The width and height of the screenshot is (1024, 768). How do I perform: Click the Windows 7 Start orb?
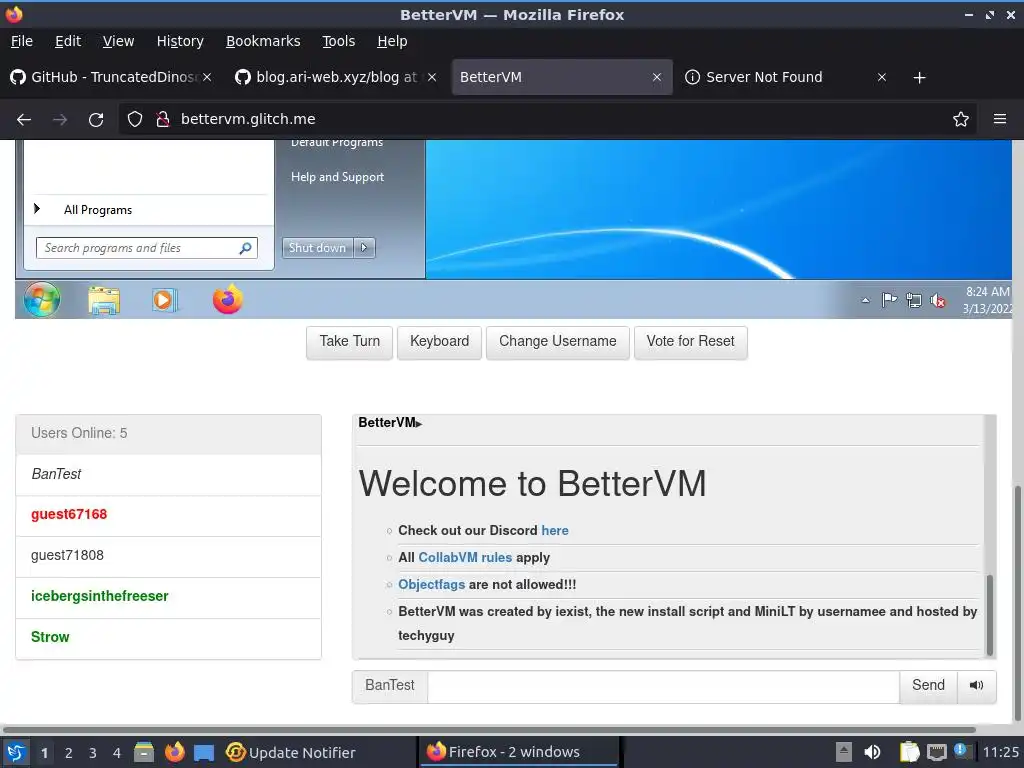[42, 300]
